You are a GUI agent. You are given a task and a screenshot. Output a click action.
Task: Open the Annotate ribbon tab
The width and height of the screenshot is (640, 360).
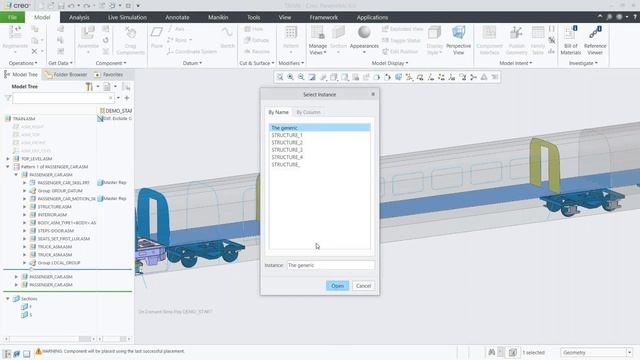177,17
